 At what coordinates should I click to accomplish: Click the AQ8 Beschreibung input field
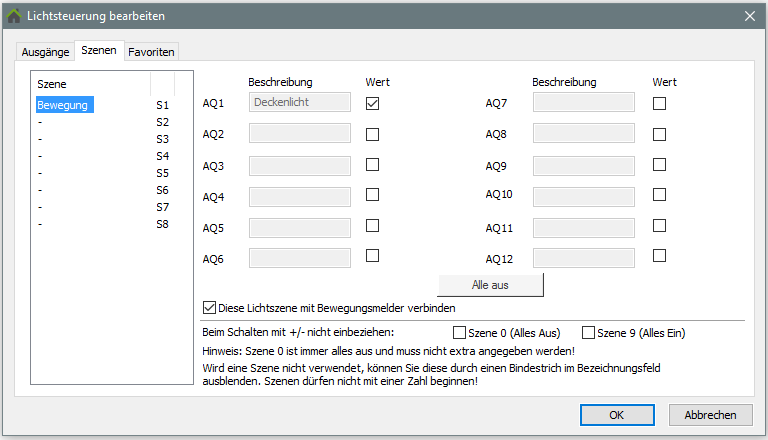(x=584, y=133)
